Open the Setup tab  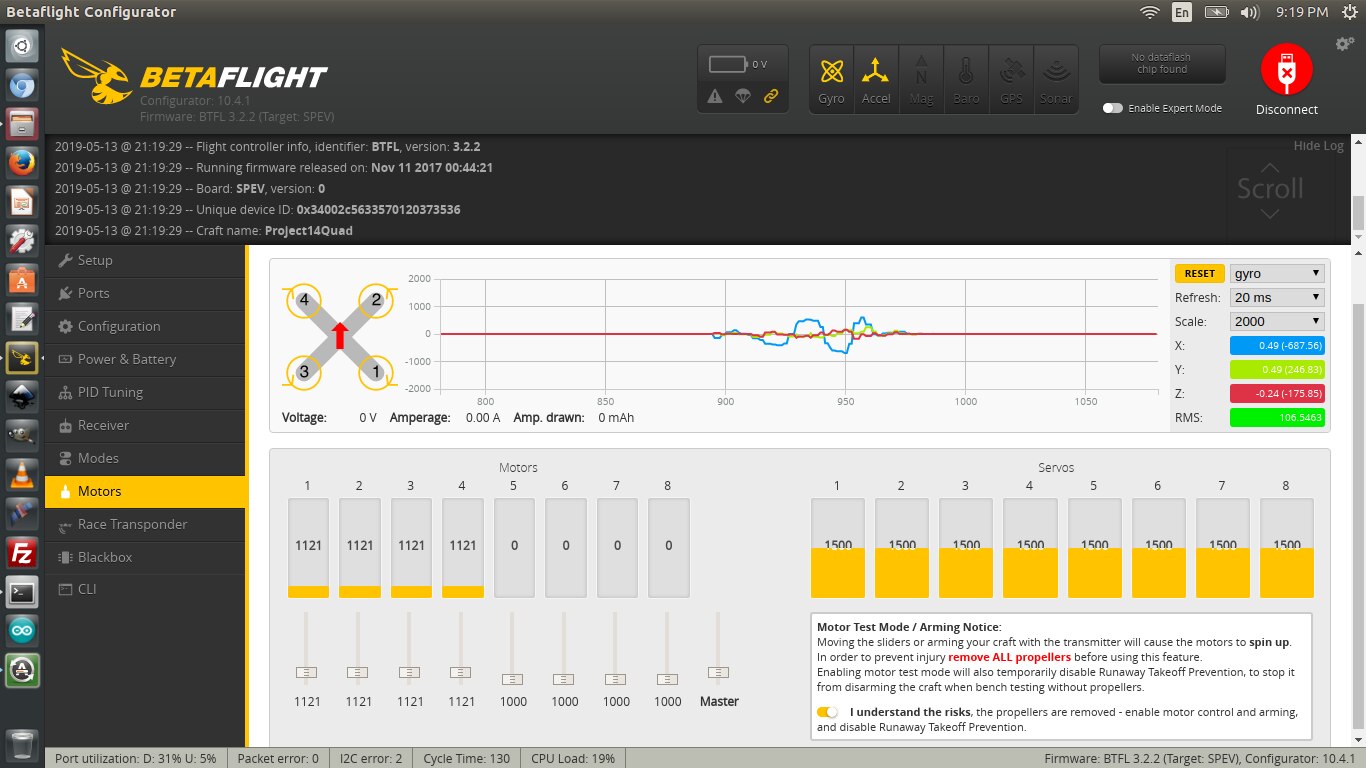(146, 260)
